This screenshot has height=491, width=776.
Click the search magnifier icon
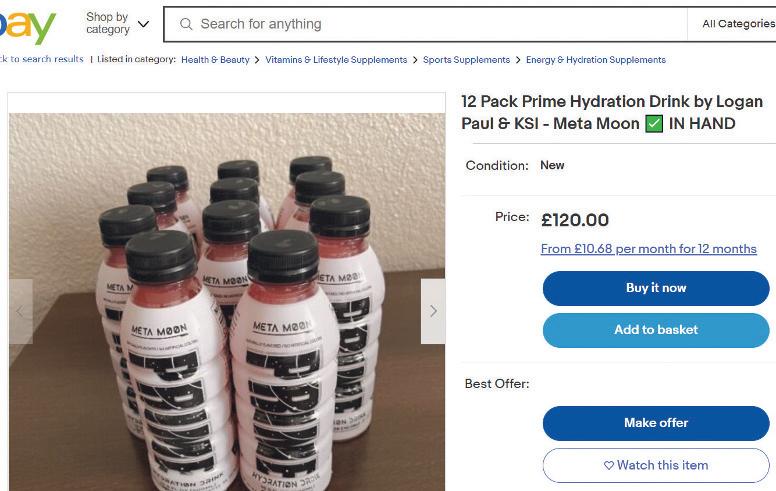coord(185,24)
